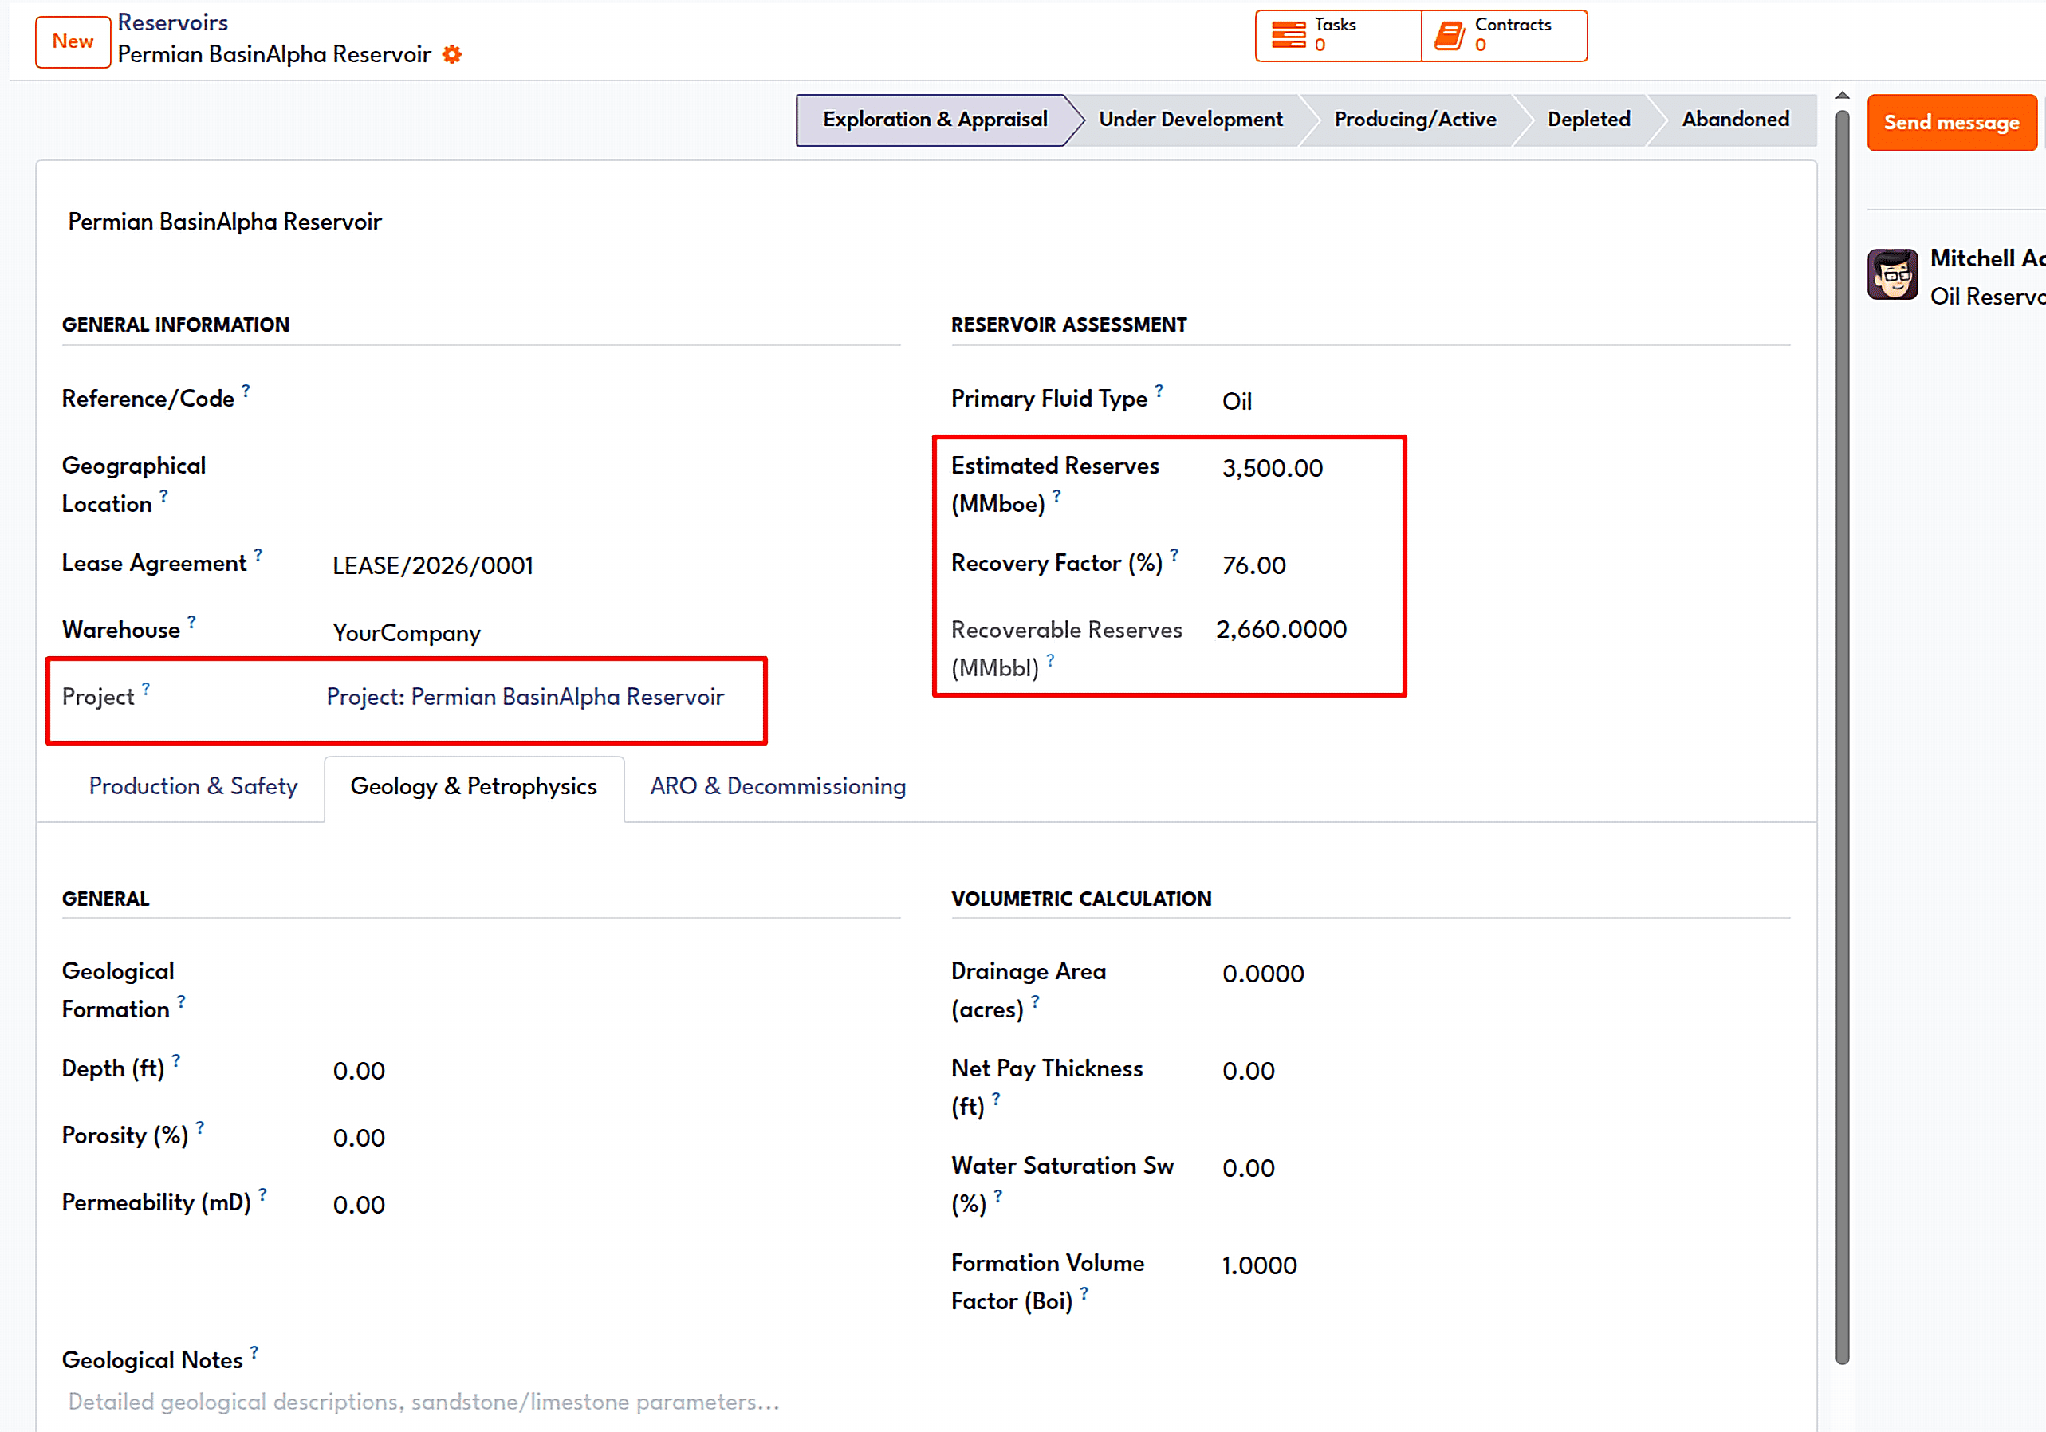
Task: Set stage to Producing/Active
Action: [x=1415, y=120]
